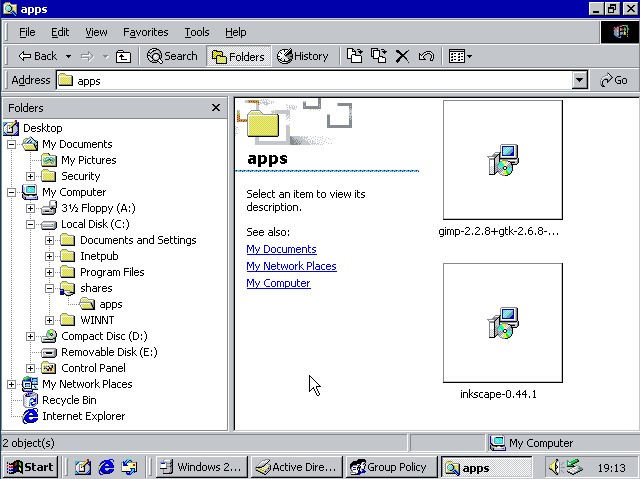Open the Views dropdown button

pos(460,56)
